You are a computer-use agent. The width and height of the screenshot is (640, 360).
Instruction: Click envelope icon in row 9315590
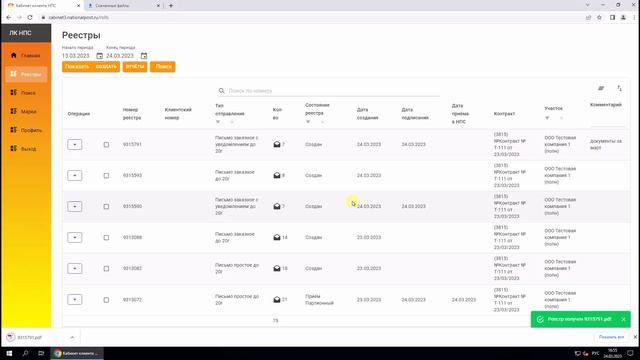(x=277, y=207)
